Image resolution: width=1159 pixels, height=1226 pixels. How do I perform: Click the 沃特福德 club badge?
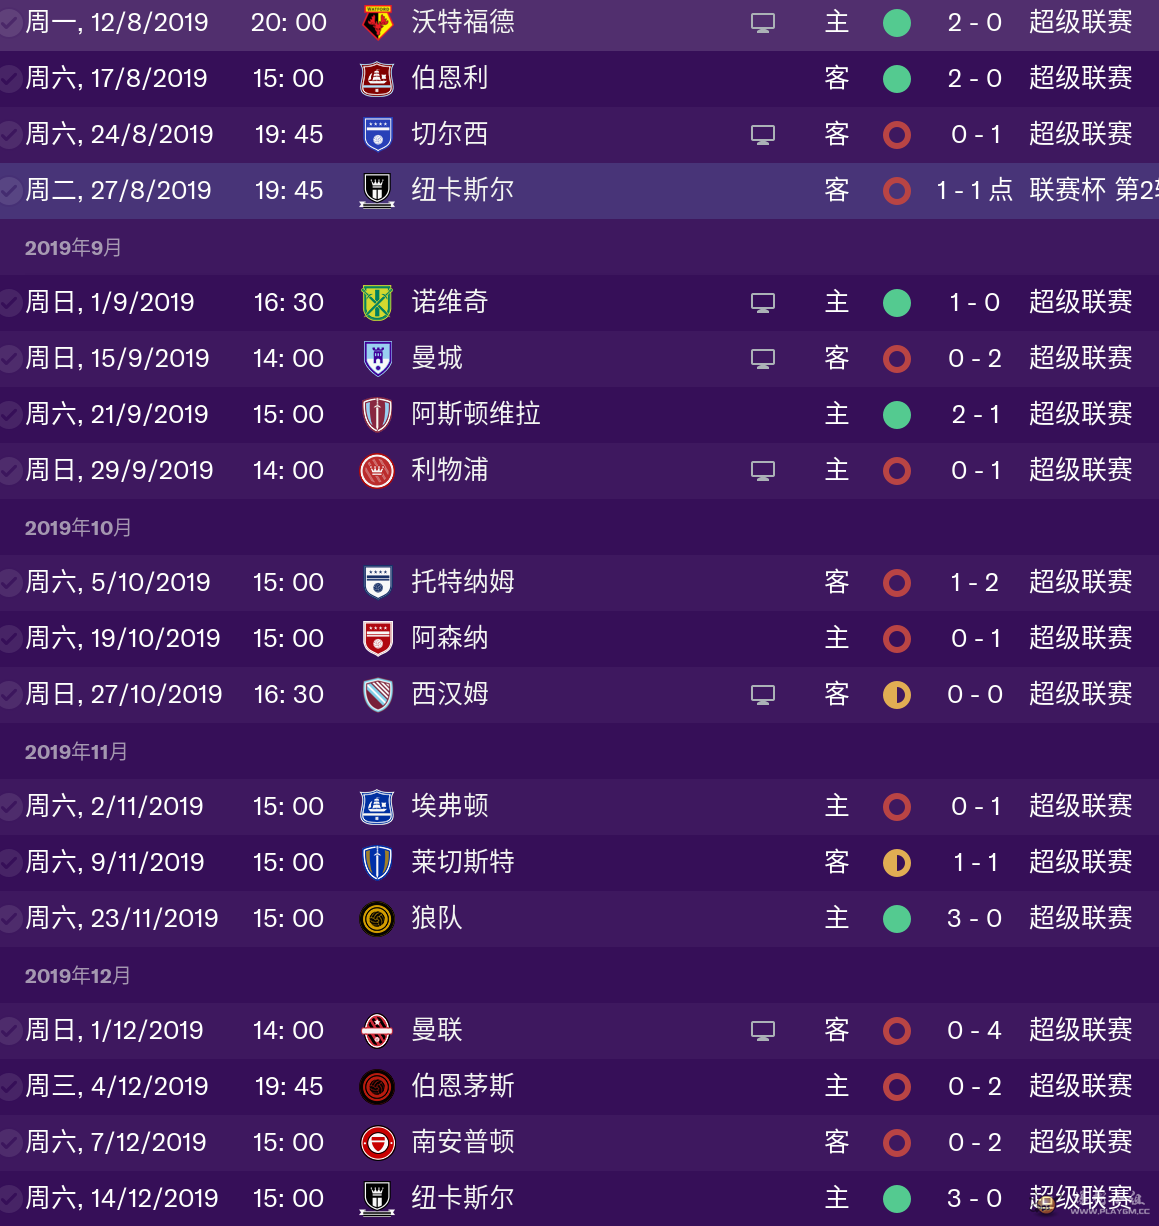377,22
